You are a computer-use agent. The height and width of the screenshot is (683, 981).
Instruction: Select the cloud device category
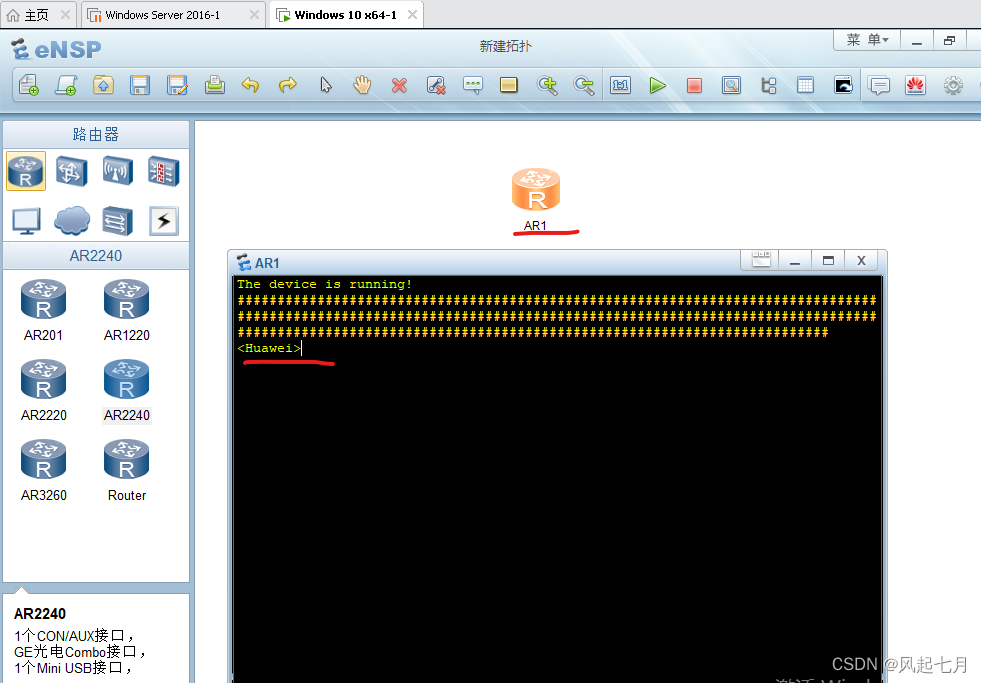point(72,221)
